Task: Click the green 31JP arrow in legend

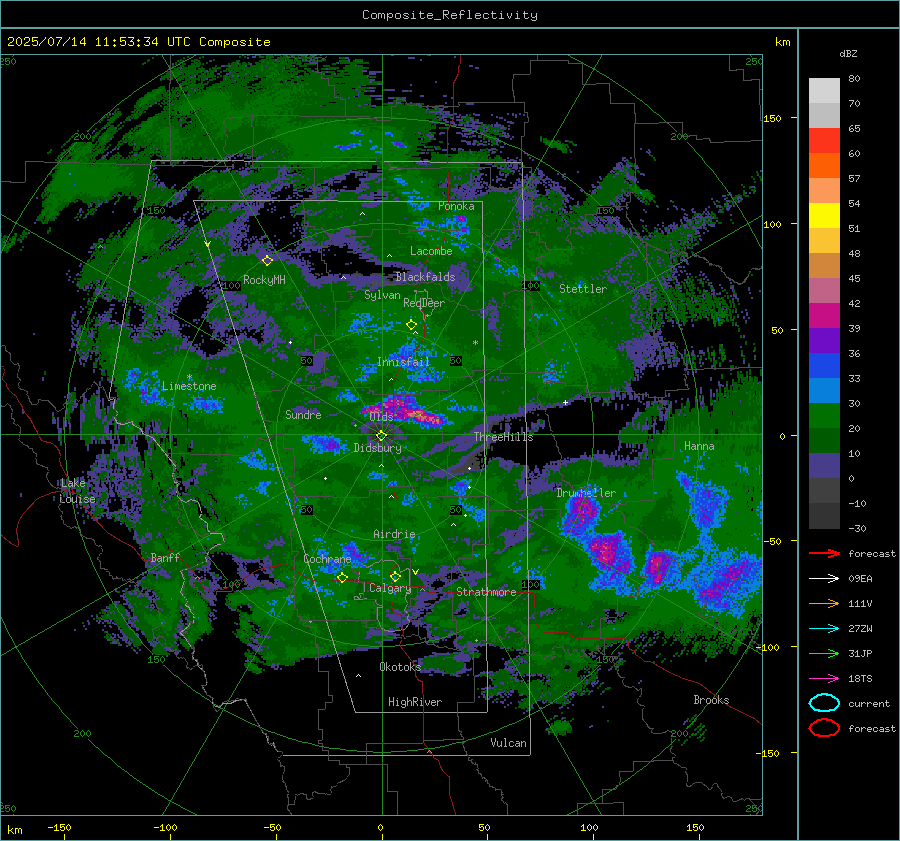Action: pyautogui.click(x=824, y=653)
